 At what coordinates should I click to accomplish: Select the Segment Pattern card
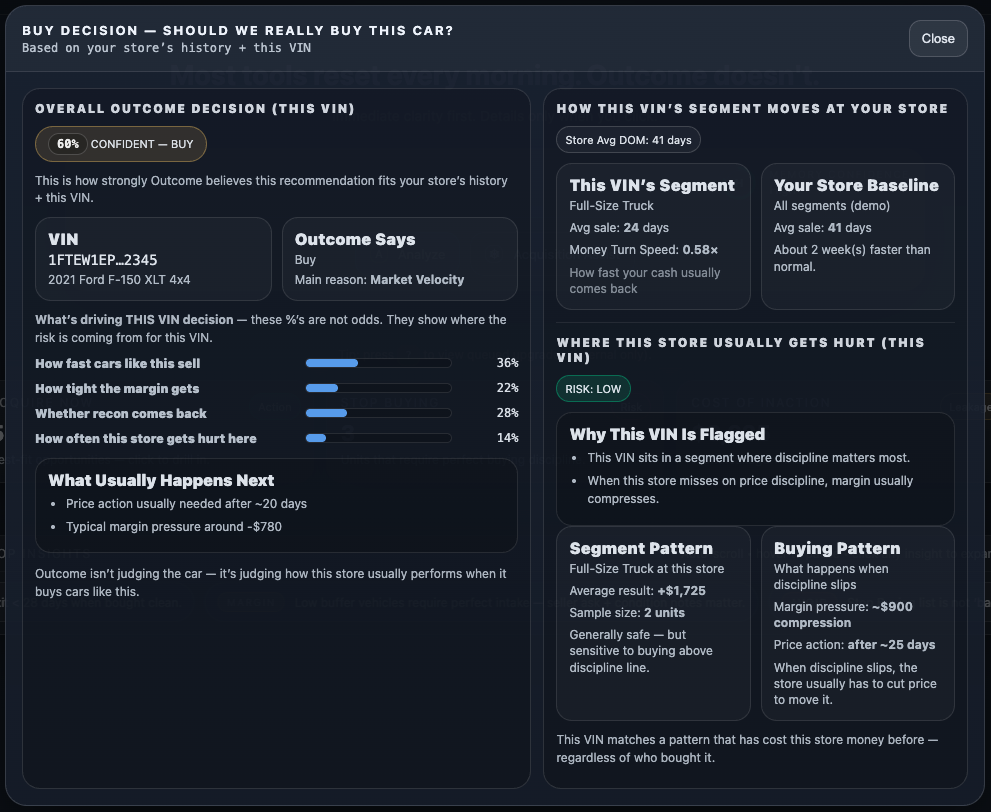pos(652,623)
